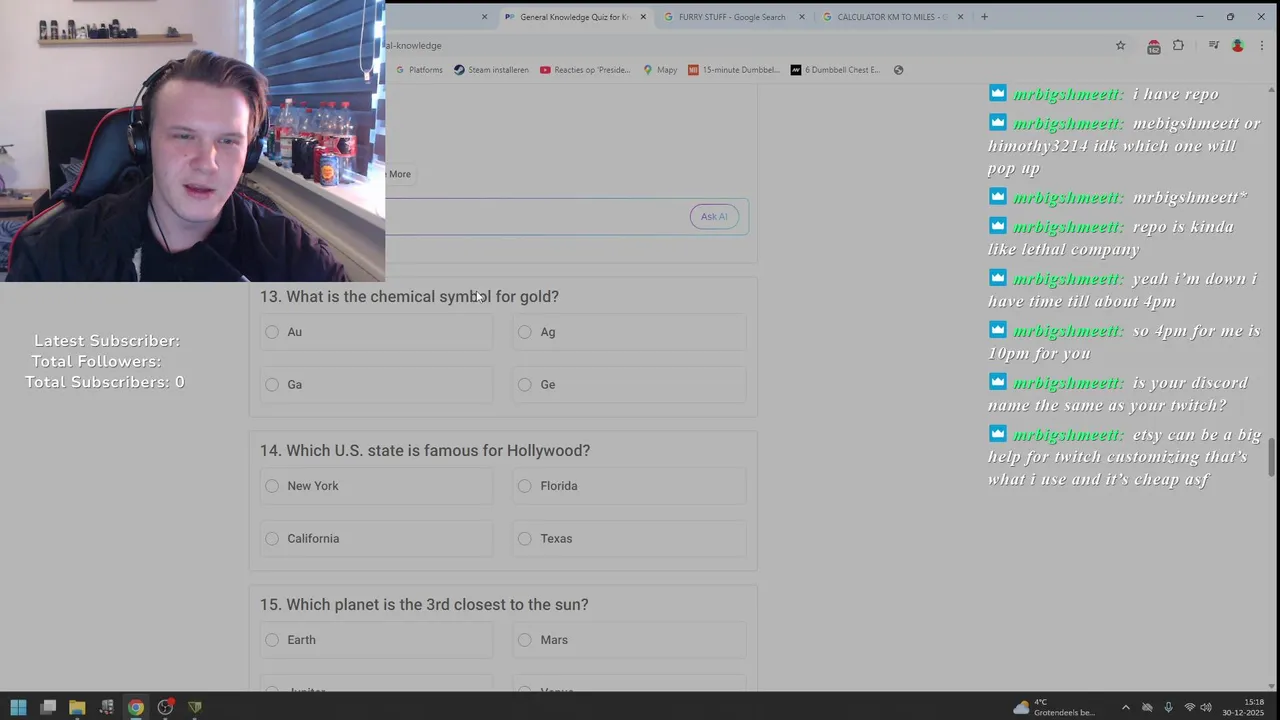The width and height of the screenshot is (1280, 720).
Task: Open the red extension icon with badge
Action: pos(1153,46)
